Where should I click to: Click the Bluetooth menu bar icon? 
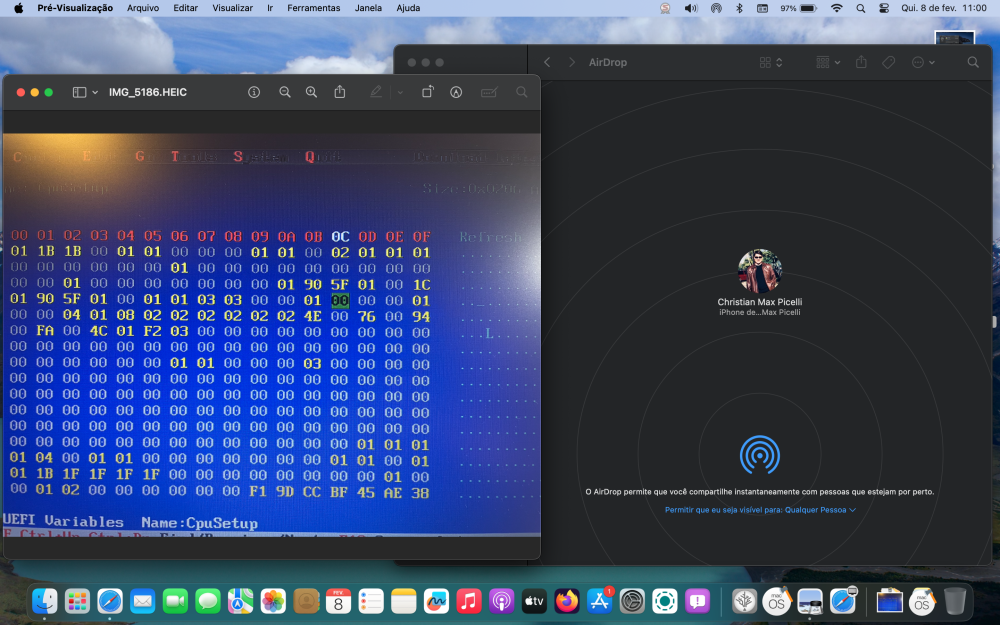point(739,8)
